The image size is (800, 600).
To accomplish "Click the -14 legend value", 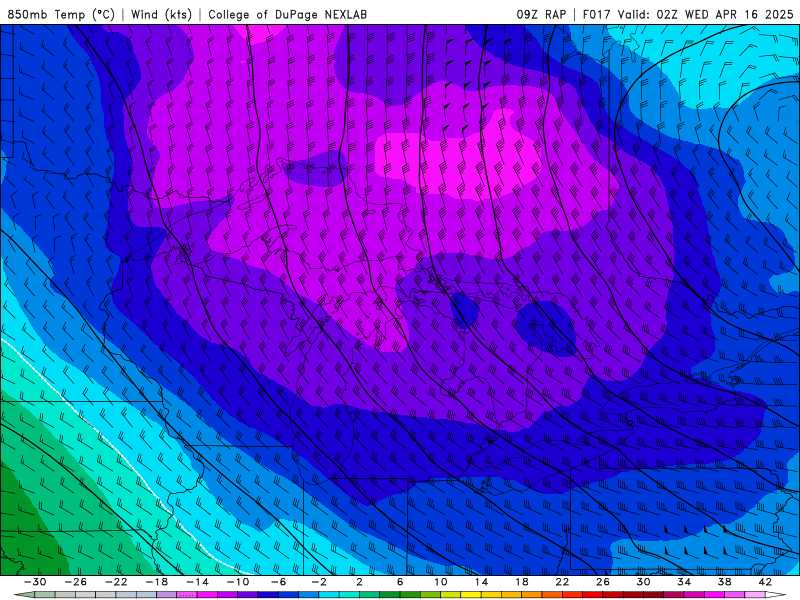I will pos(197,582).
